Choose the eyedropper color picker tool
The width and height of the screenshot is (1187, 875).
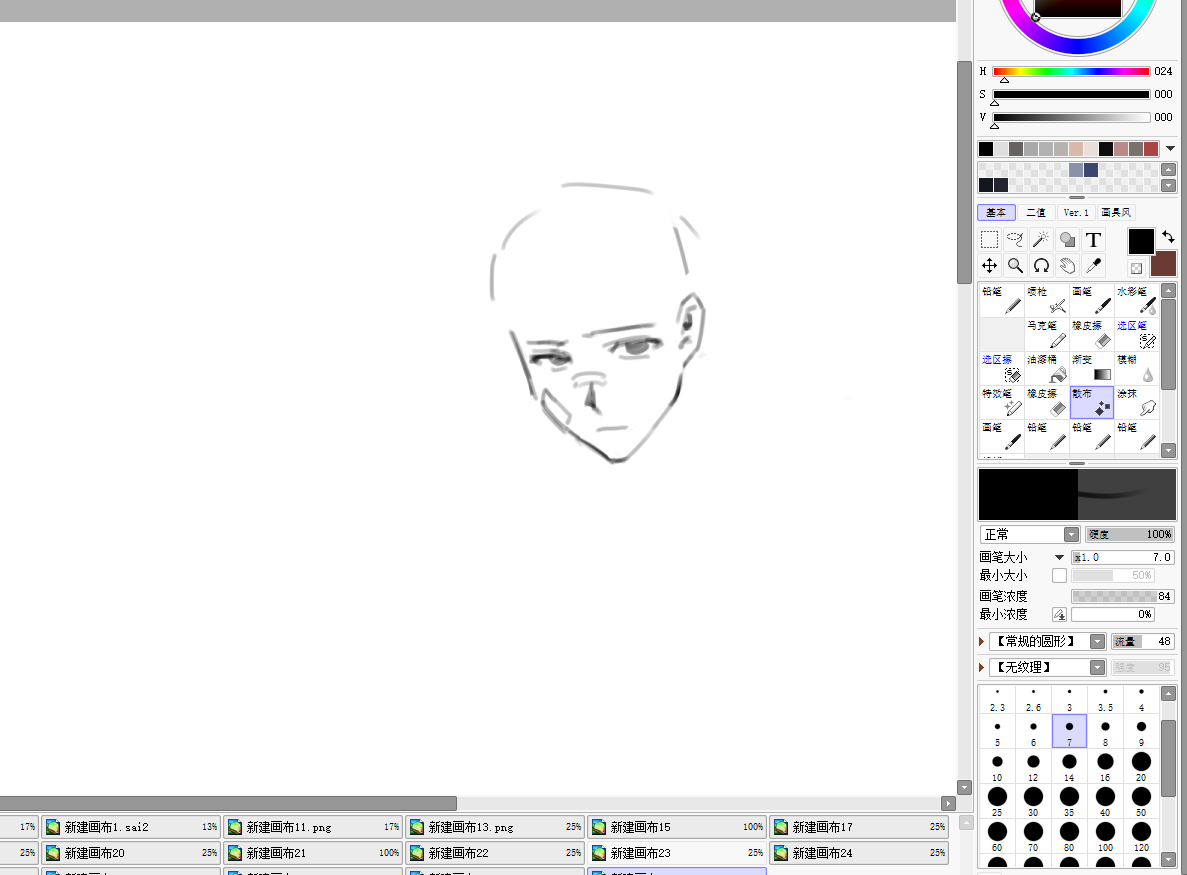pos(1093,265)
